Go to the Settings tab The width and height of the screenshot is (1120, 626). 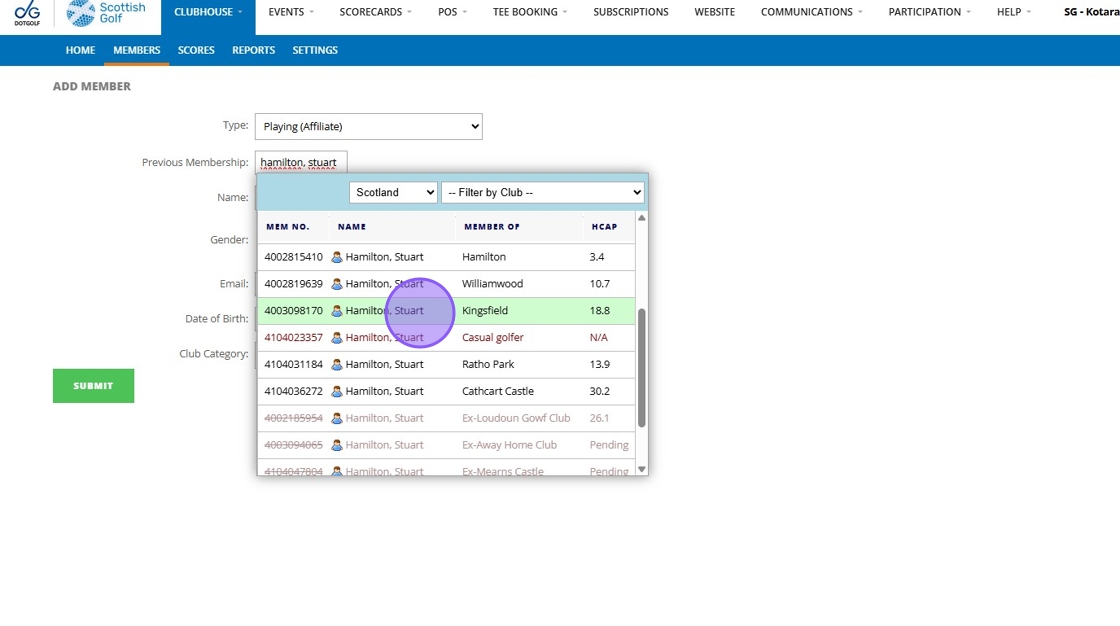[x=315, y=50]
